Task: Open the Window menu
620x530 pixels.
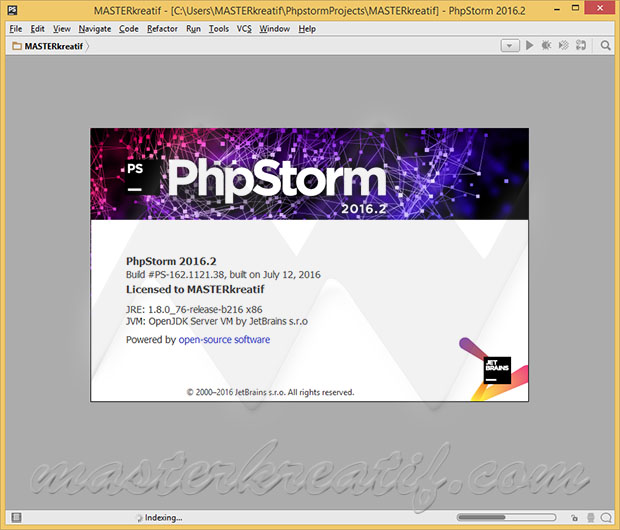Action: point(274,28)
